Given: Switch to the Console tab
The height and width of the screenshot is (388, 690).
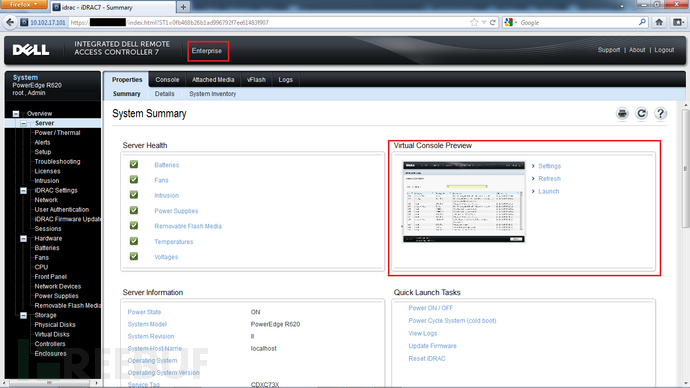Looking at the screenshot, I should click(x=167, y=80).
